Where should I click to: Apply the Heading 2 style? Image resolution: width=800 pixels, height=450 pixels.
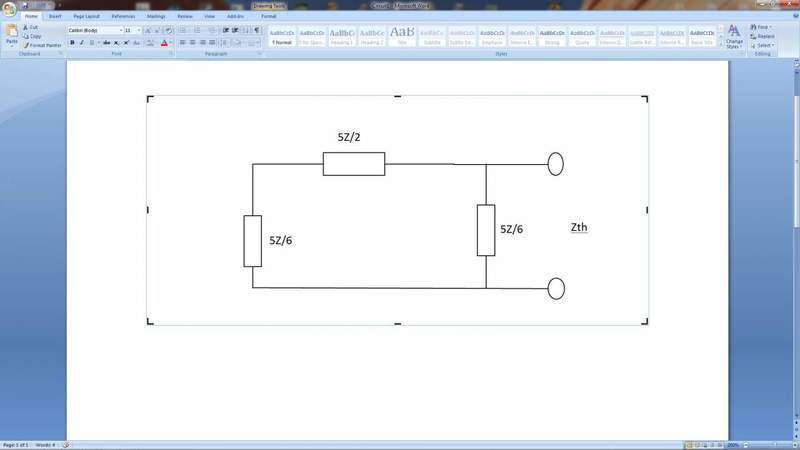point(371,36)
